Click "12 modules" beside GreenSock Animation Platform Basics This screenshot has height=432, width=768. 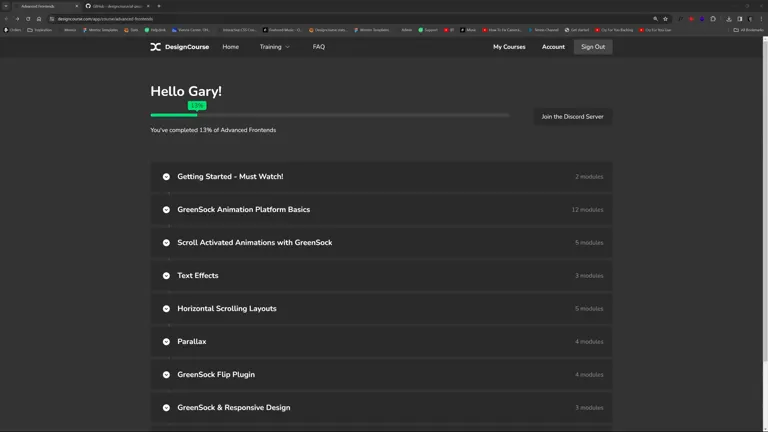(587, 210)
